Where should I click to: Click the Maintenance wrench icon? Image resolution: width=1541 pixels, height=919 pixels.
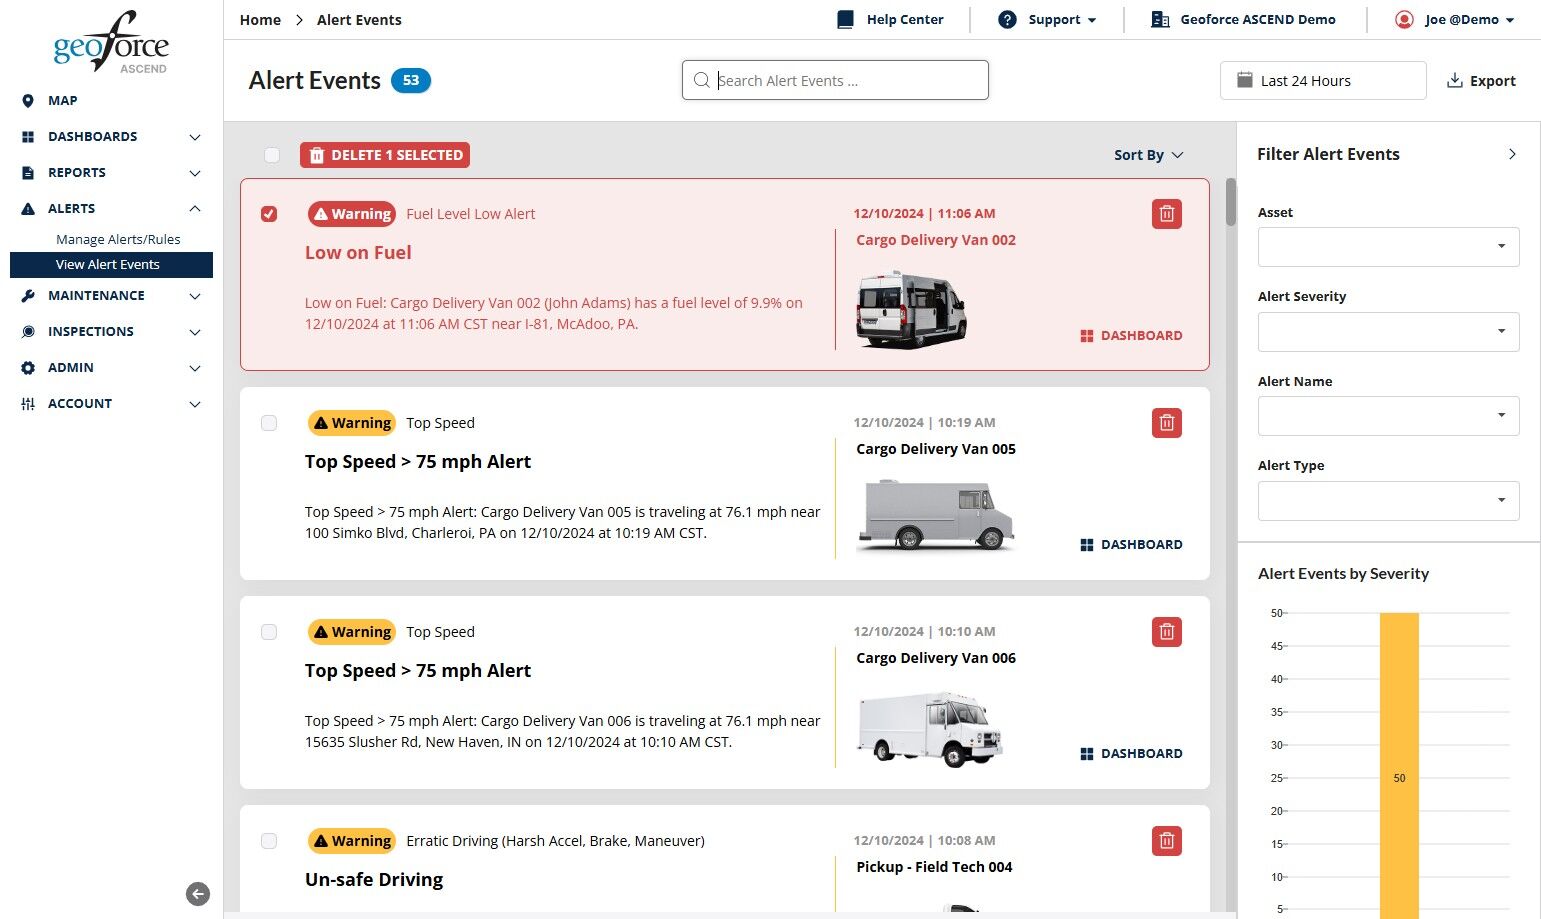(28, 296)
